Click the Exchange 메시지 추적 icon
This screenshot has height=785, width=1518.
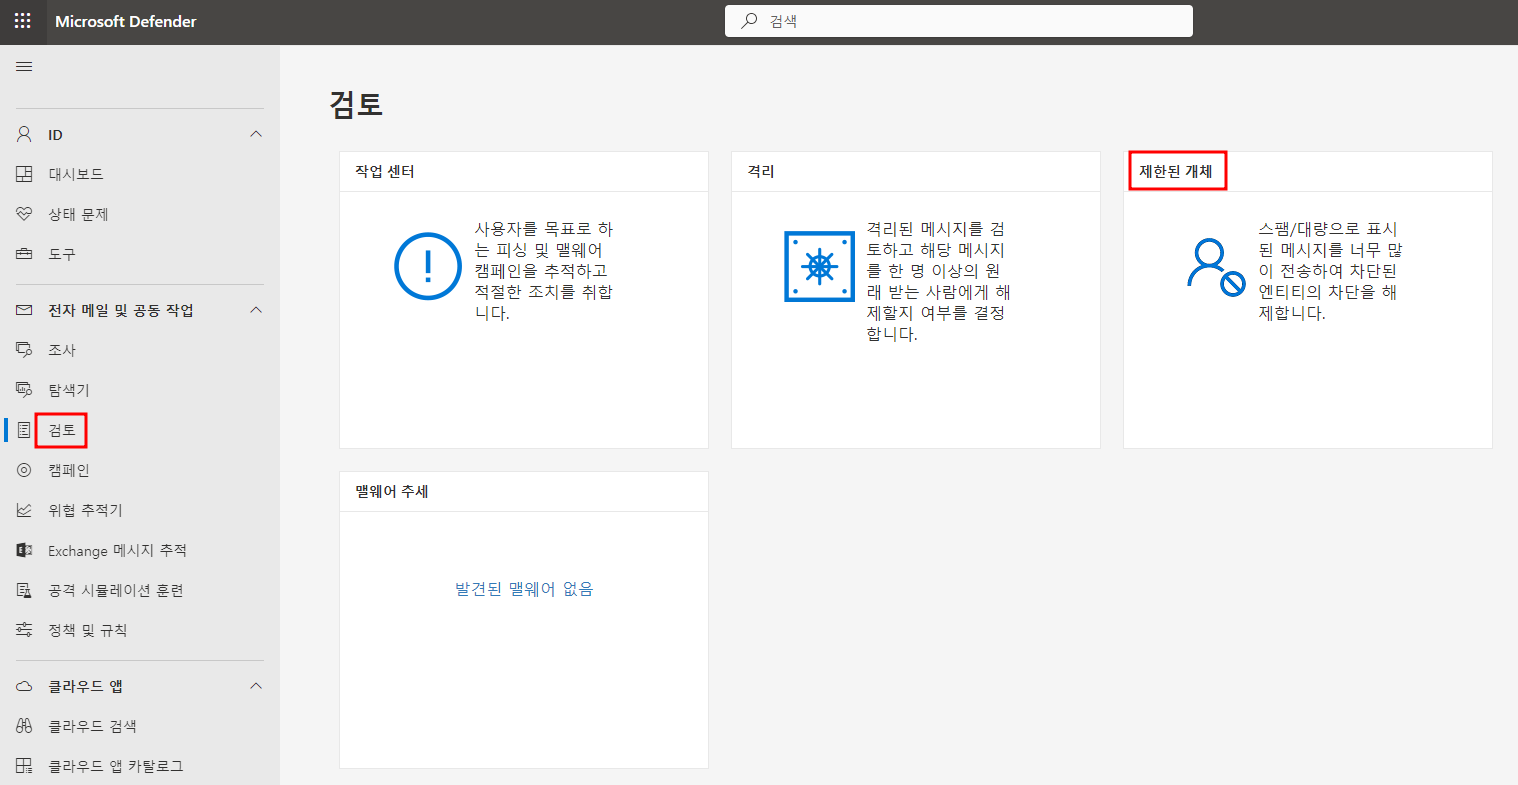[24, 550]
